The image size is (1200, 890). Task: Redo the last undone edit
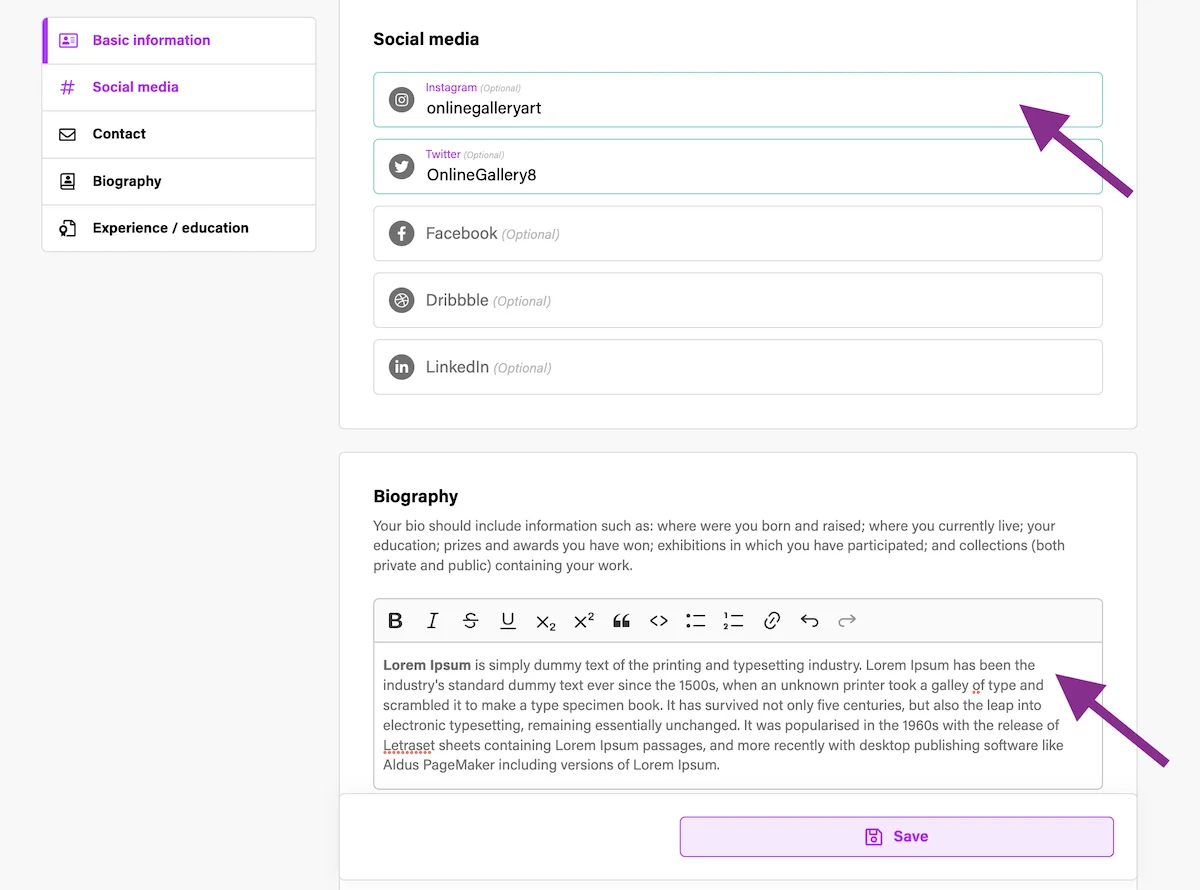(x=847, y=621)
